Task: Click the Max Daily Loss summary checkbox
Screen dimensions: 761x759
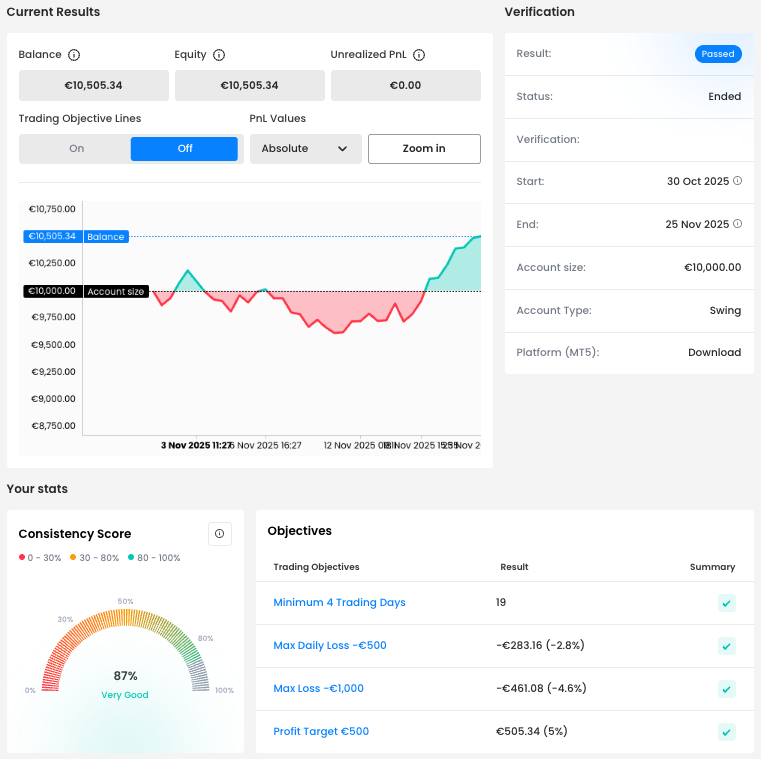Action: coord(727,646)
